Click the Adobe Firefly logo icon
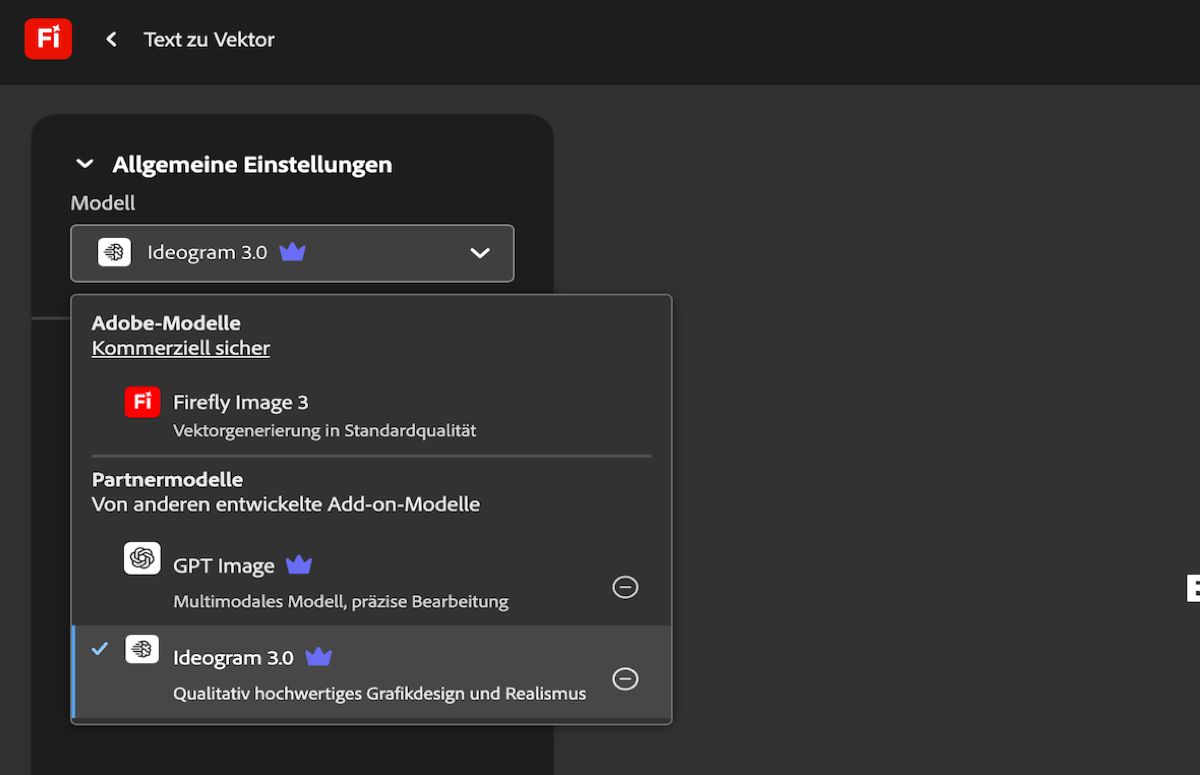 (48, 39)
